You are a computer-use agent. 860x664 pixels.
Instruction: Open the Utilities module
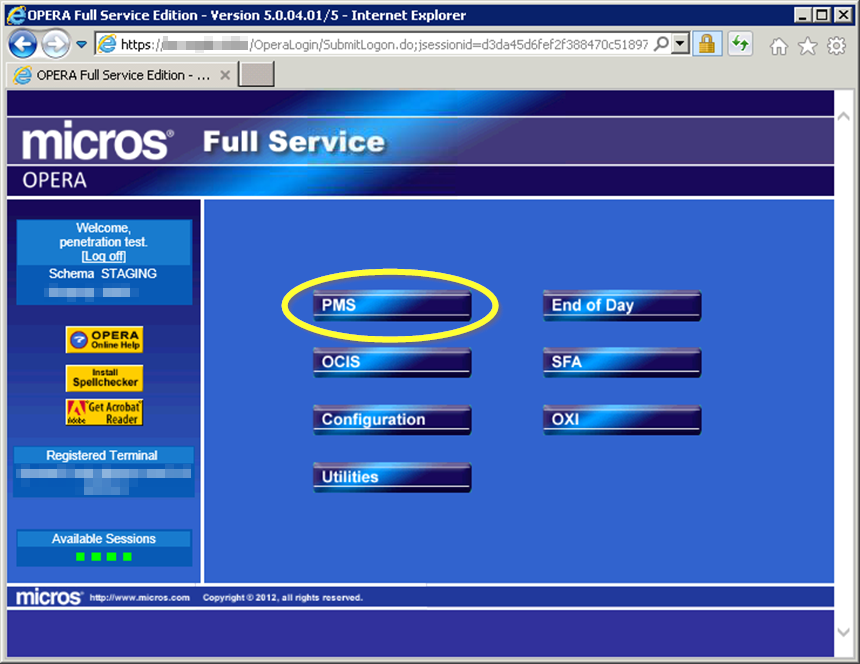pos(391,477)
